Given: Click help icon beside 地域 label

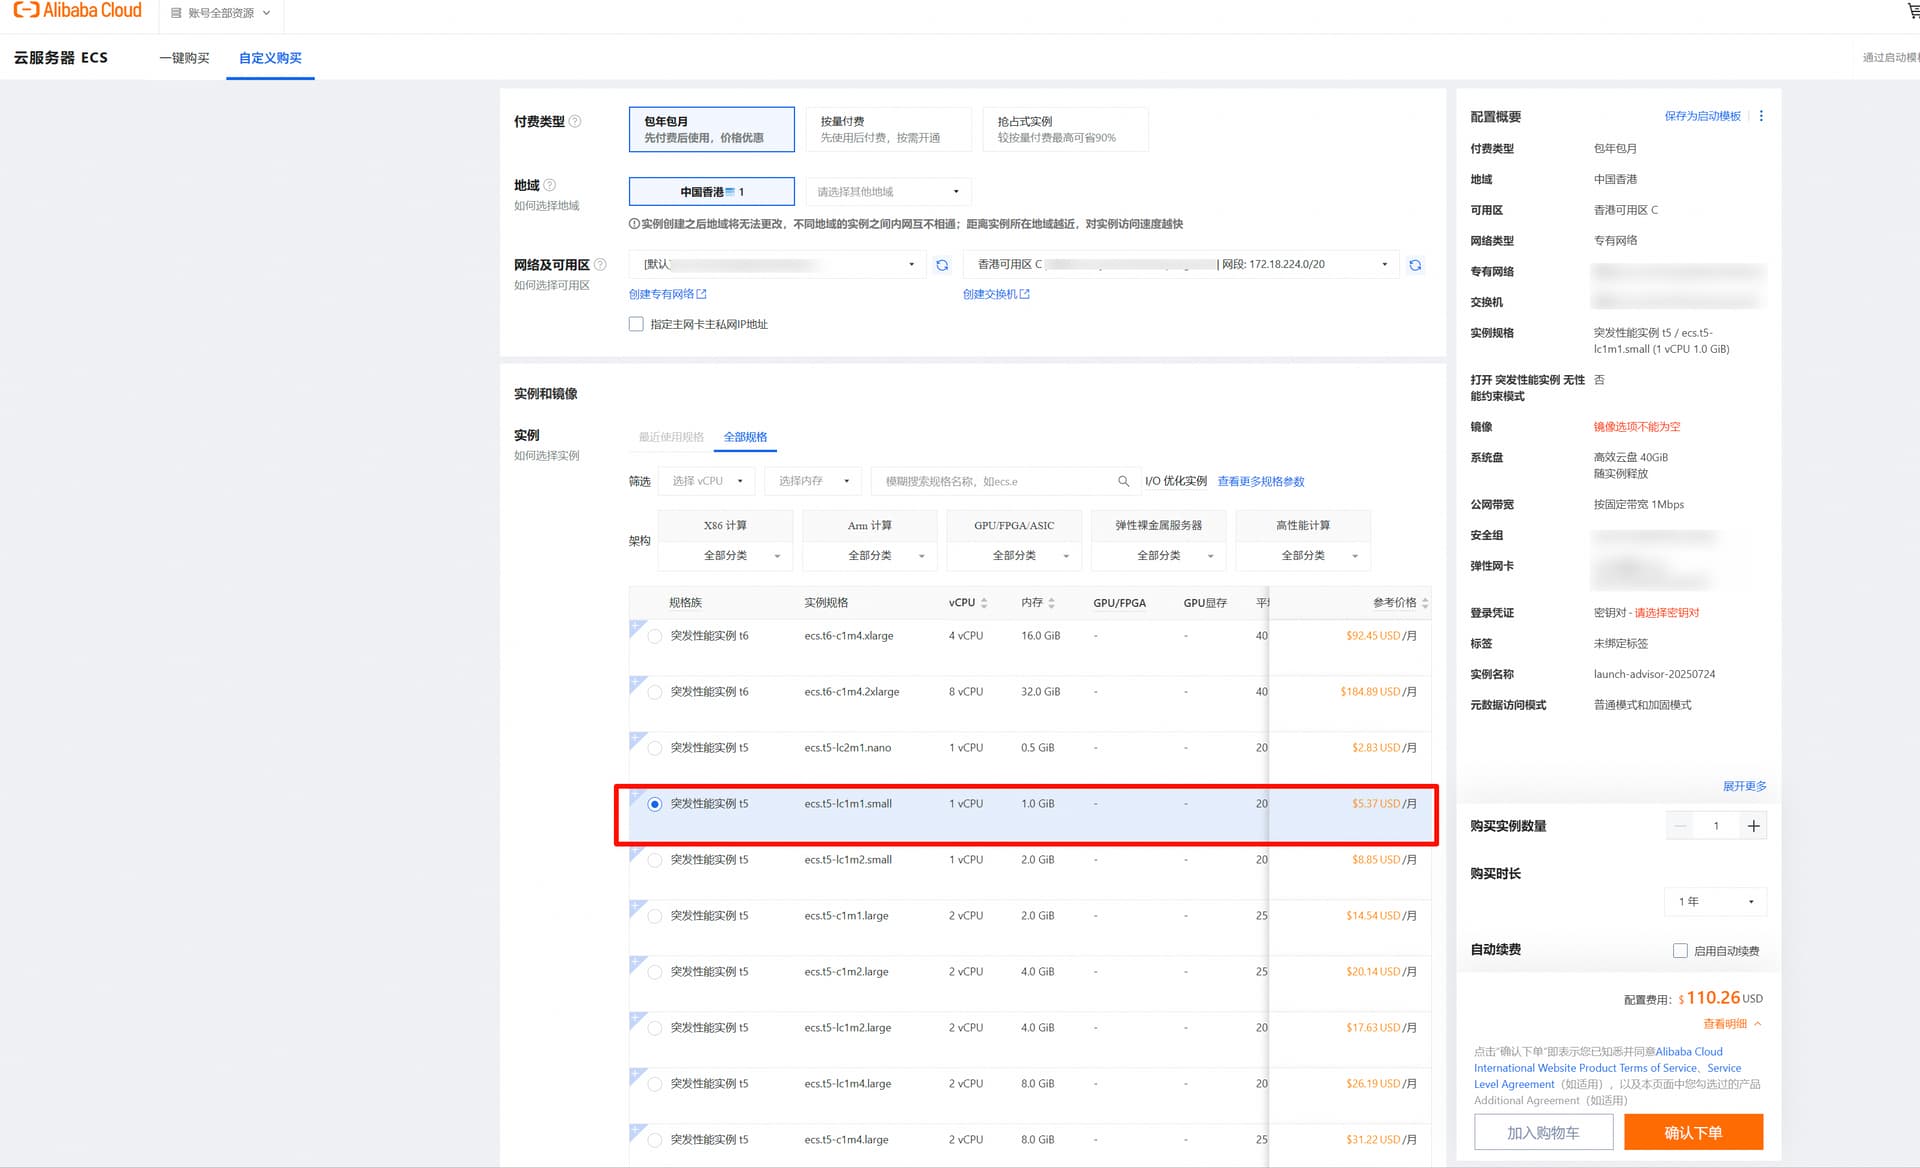Looking at the screenshot, I should (x=550, y=185).
